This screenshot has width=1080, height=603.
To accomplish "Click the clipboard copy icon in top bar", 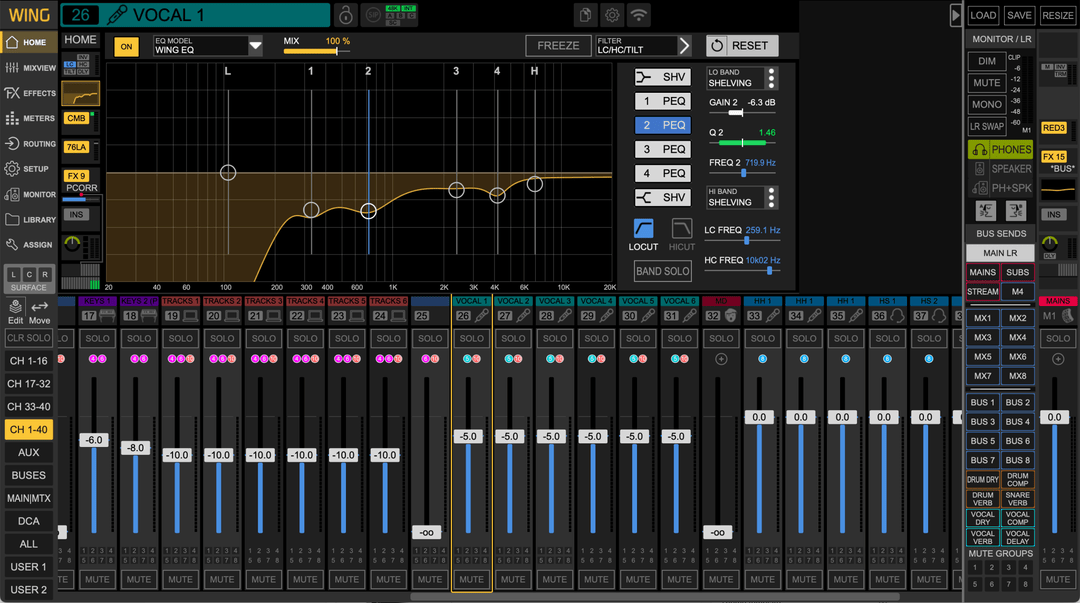I will (x=586, y=15).
